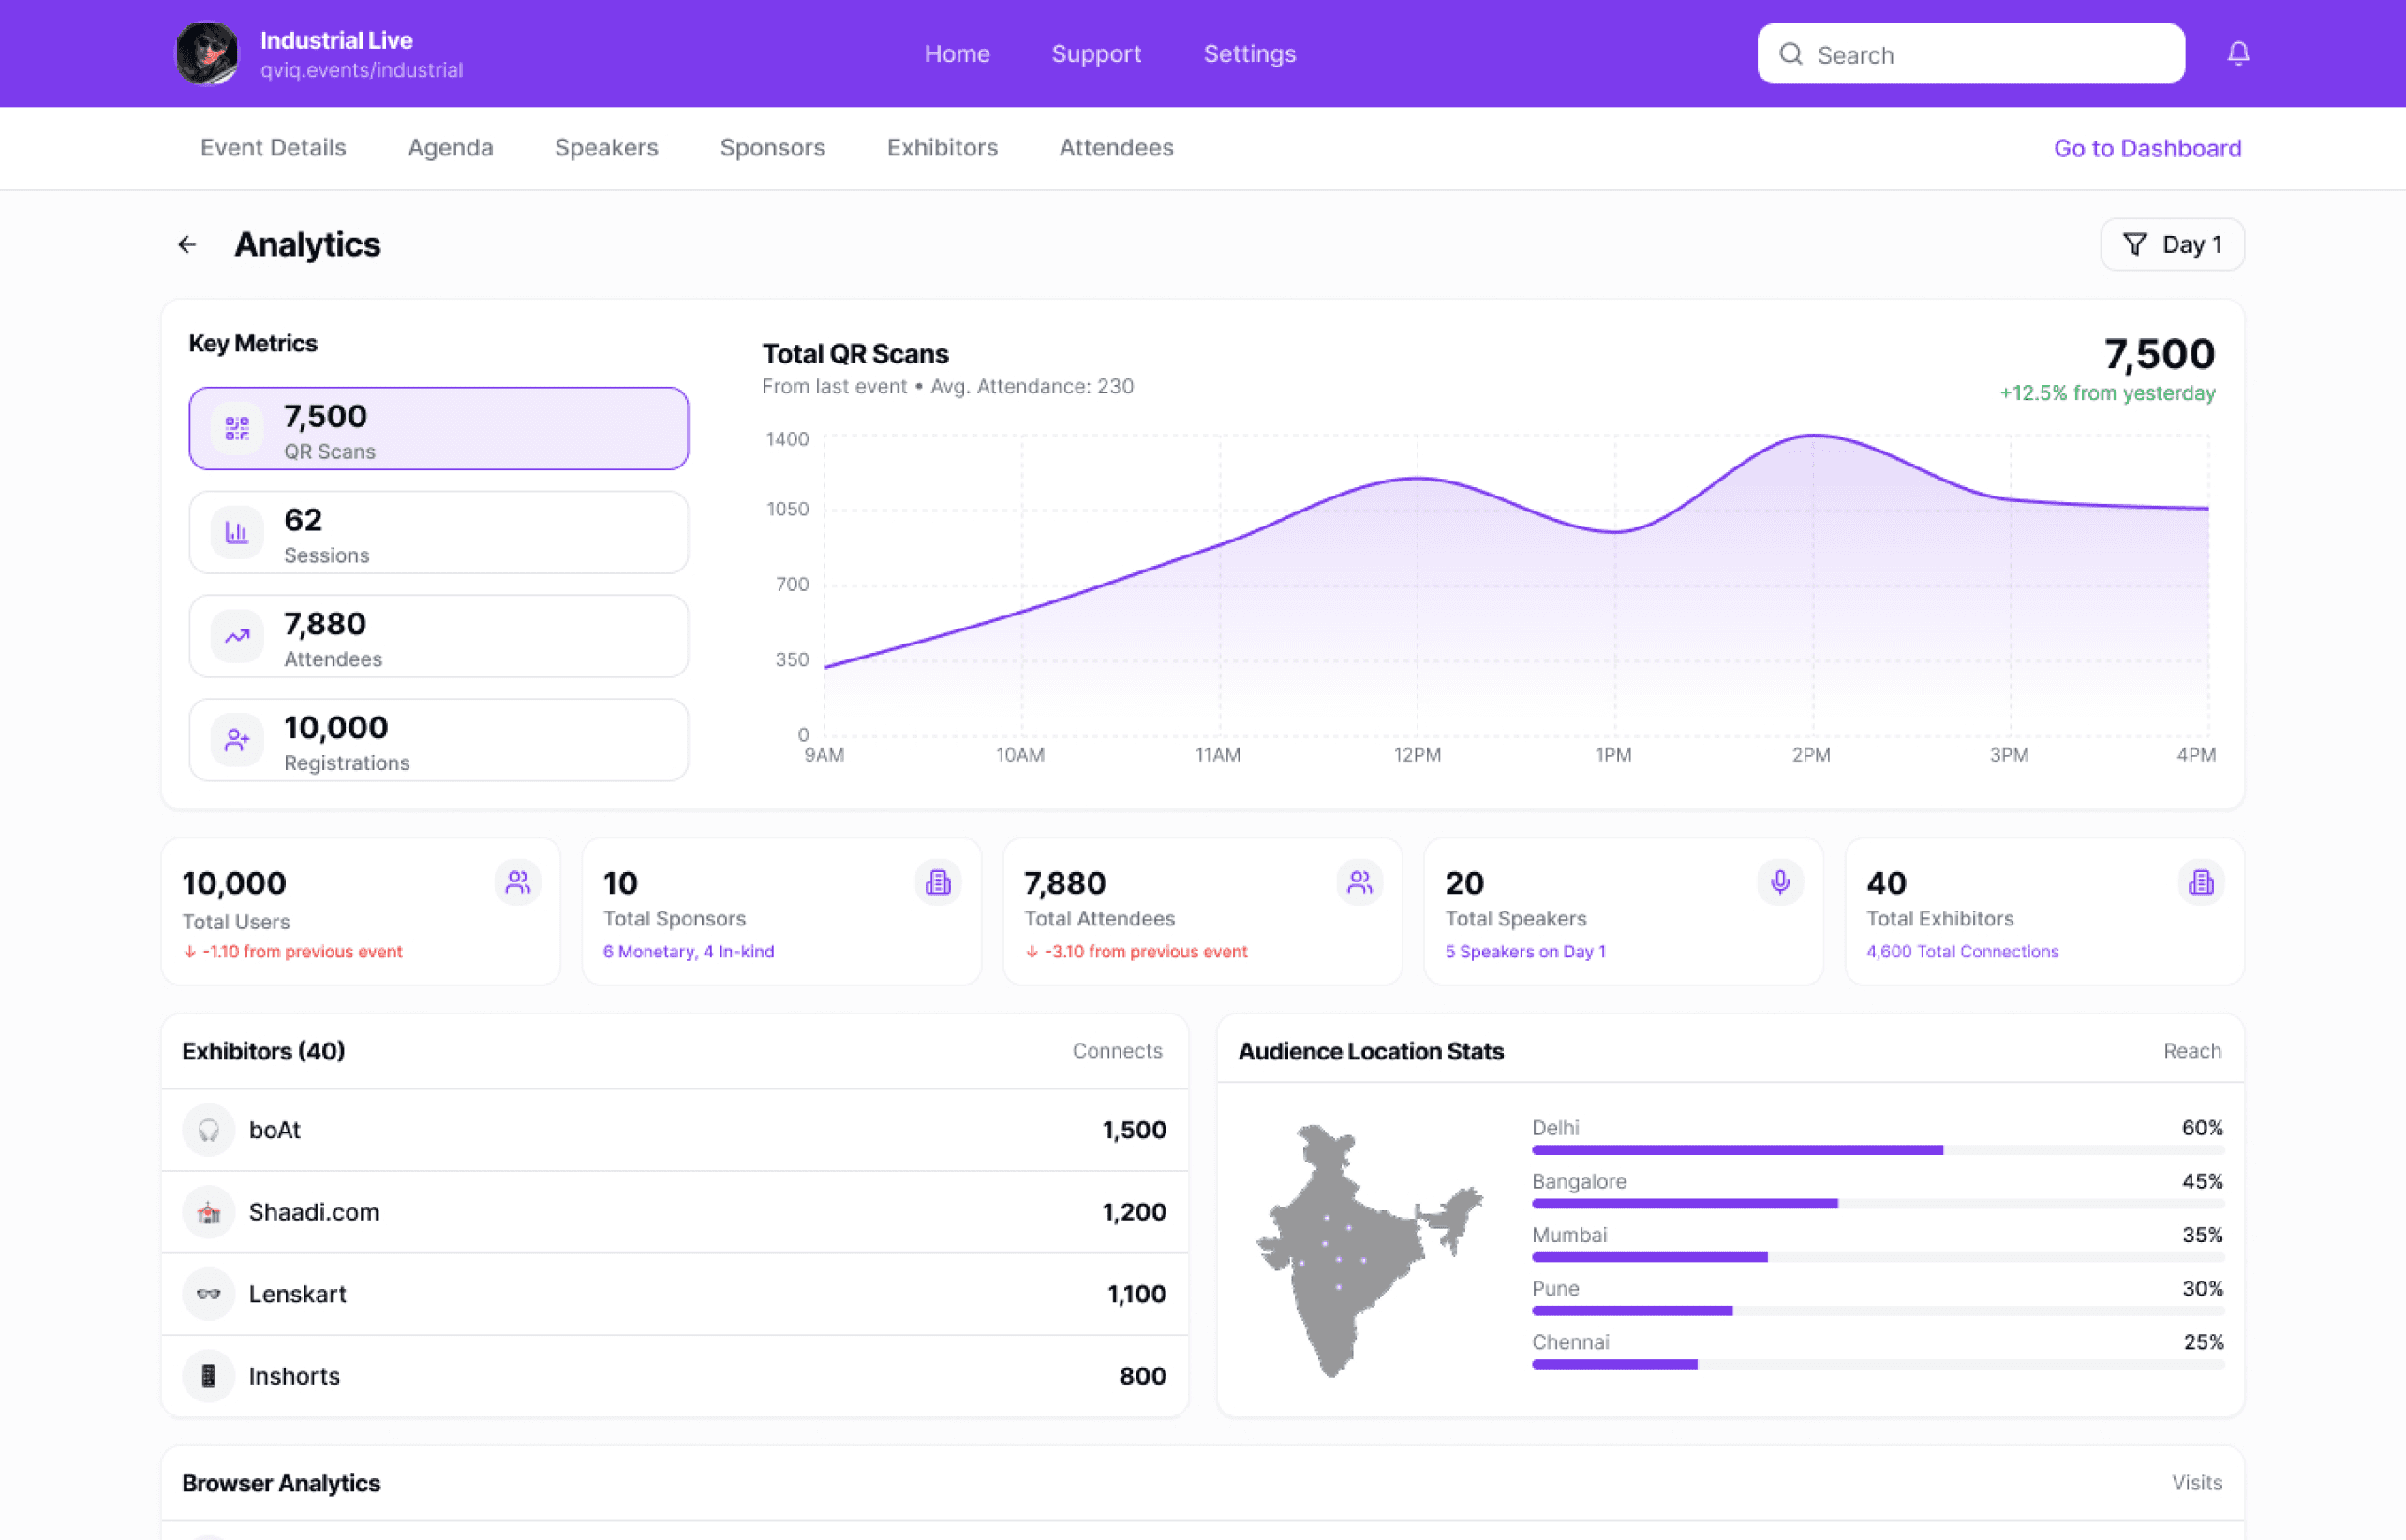Click the Go to Dashboard link
Screen dimensions: 2406x1540
(x=2147, y=148)
